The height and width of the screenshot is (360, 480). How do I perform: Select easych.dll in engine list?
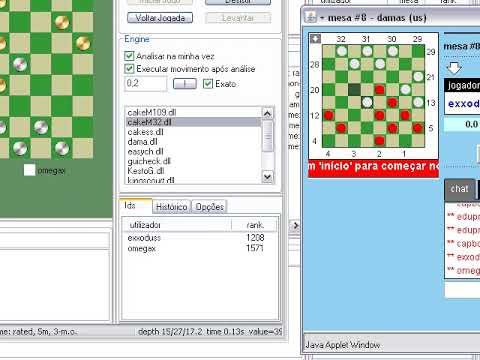pyautogui.click(x=193, y=151)
